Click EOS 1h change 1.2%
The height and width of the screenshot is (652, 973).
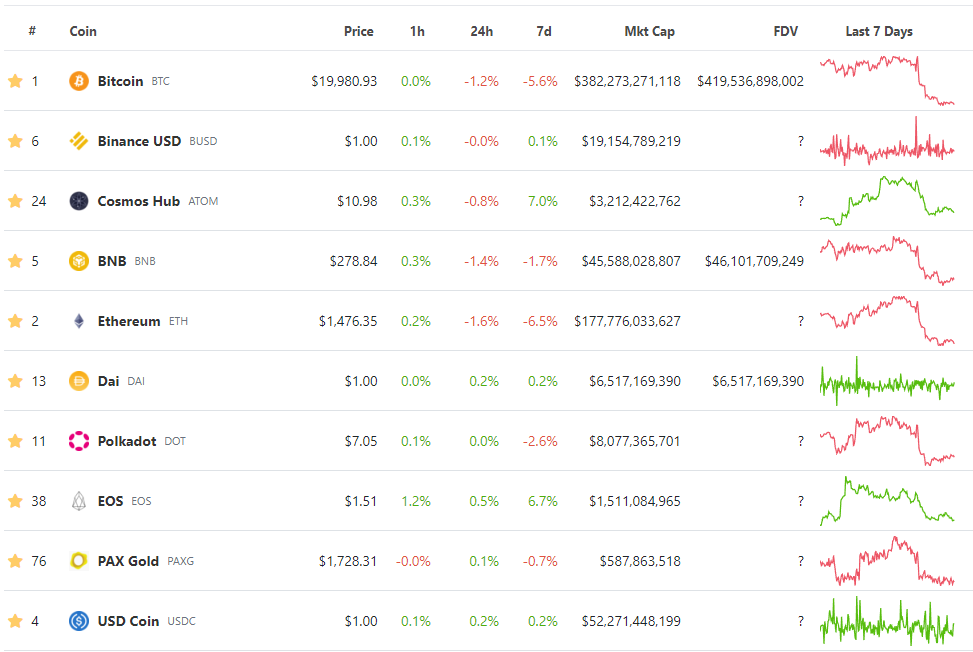click(x=416, y=501)
